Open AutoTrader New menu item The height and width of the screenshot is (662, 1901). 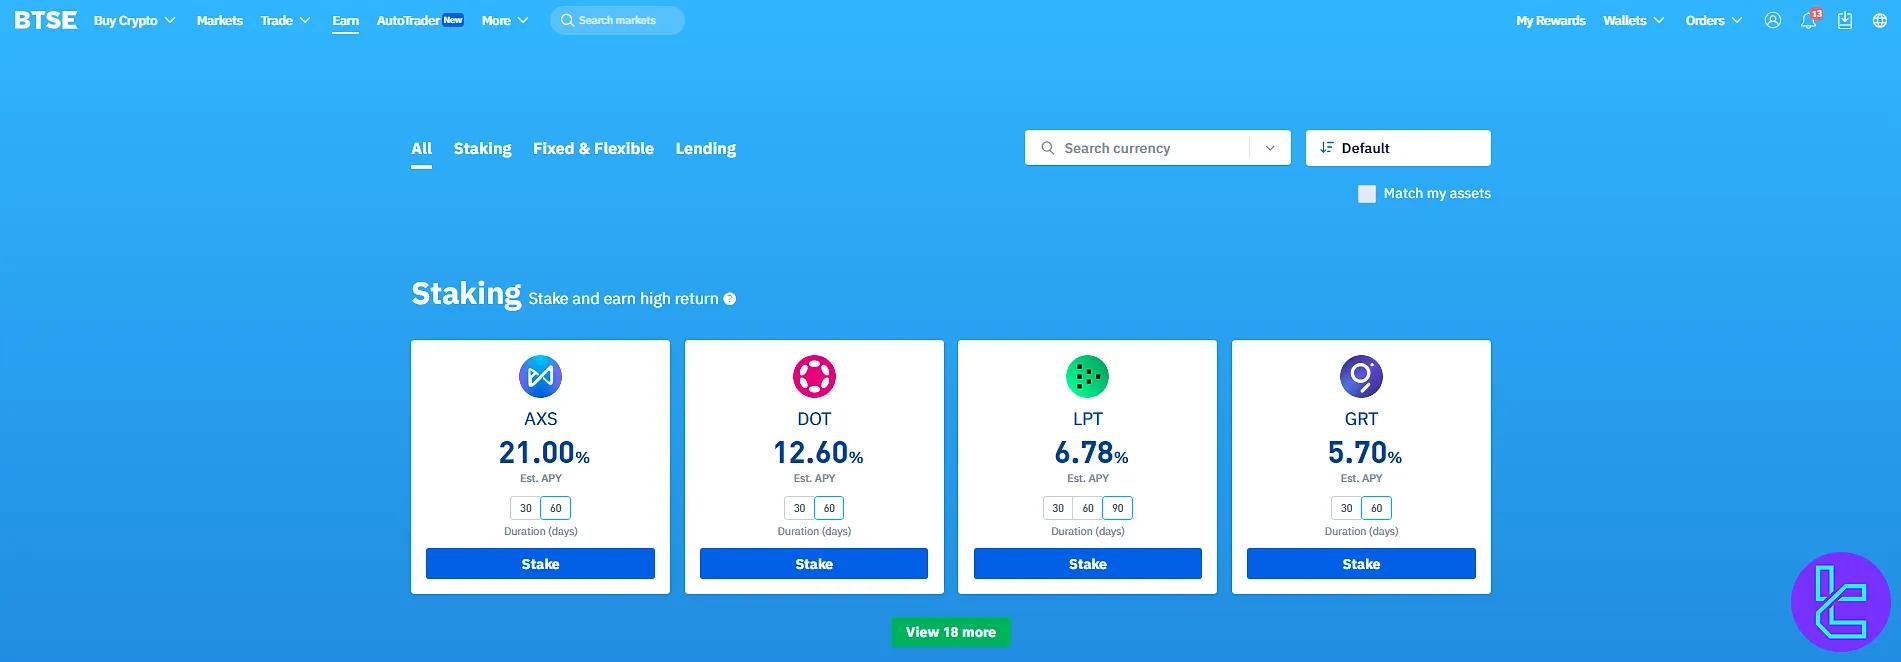point(420,20)
